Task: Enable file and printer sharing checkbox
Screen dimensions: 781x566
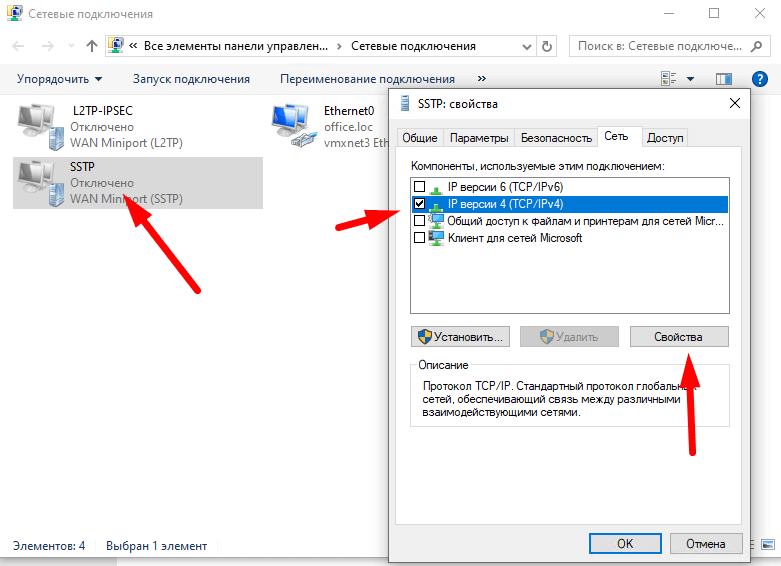Action: pos(419,221)
